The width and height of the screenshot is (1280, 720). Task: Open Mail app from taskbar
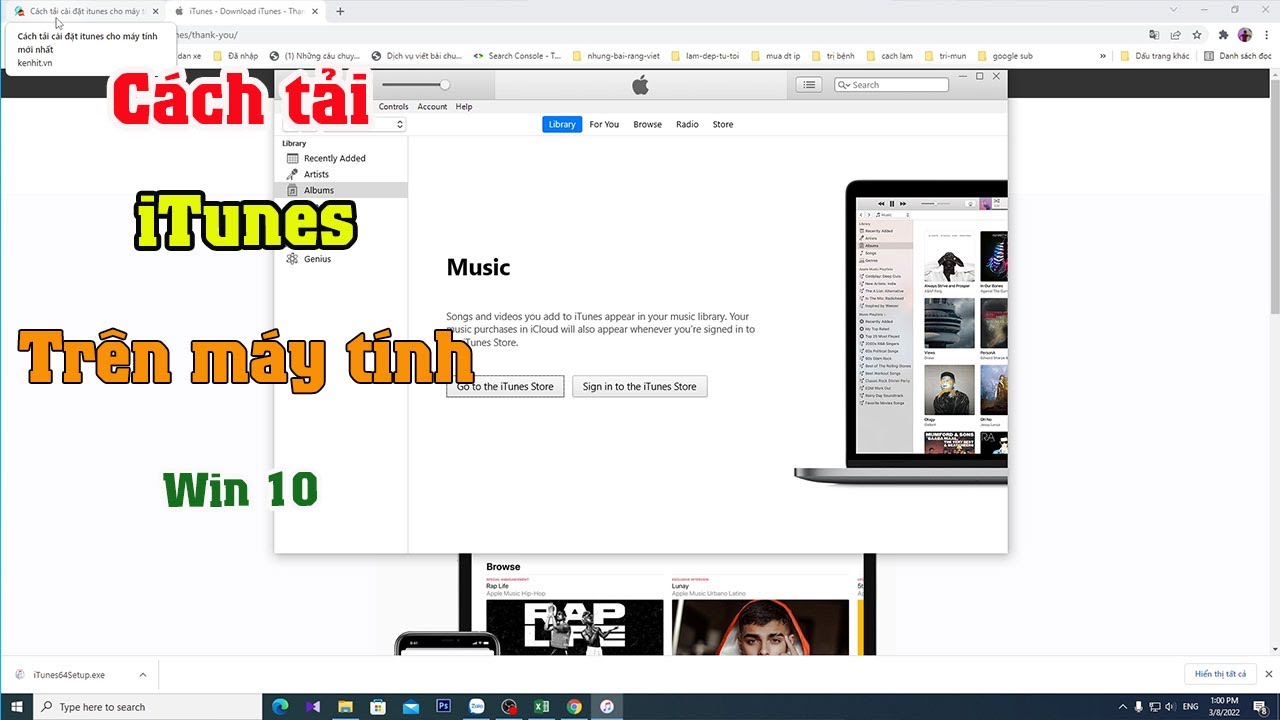coord(411,706)
